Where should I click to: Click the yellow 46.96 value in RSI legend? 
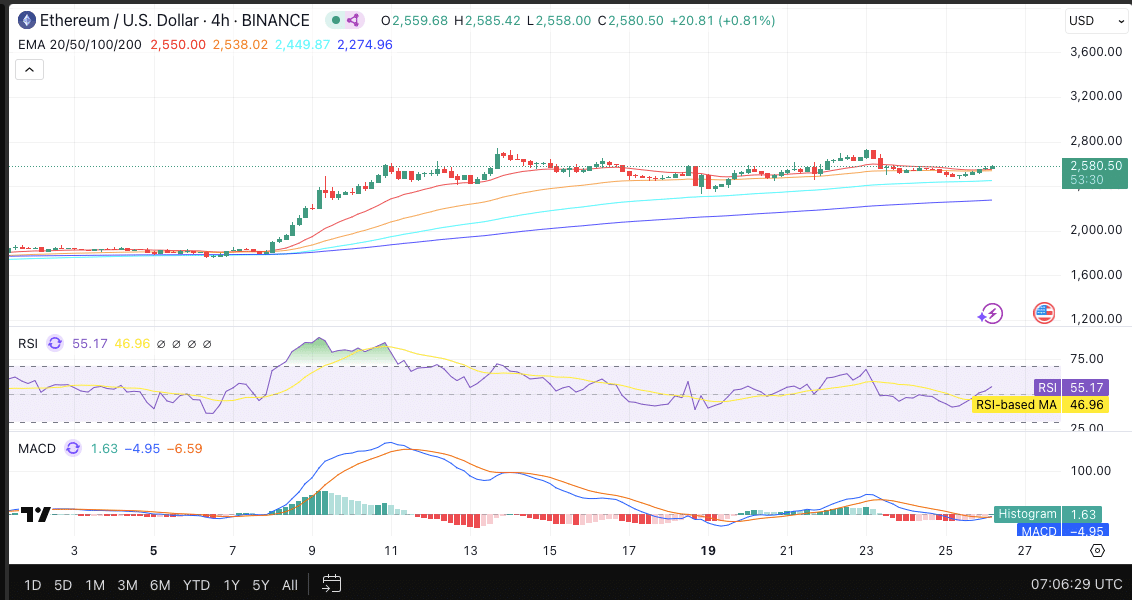point(132,344)
